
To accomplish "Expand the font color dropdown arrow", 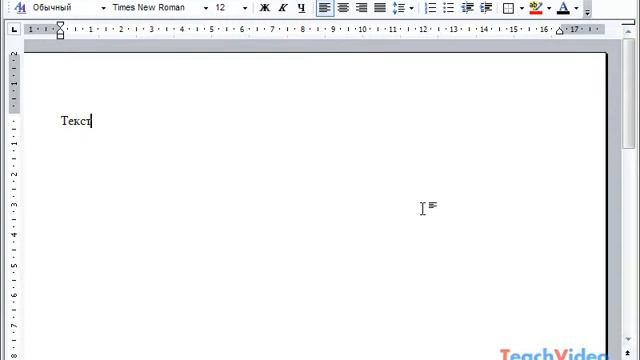I will [x=576, y=8].
